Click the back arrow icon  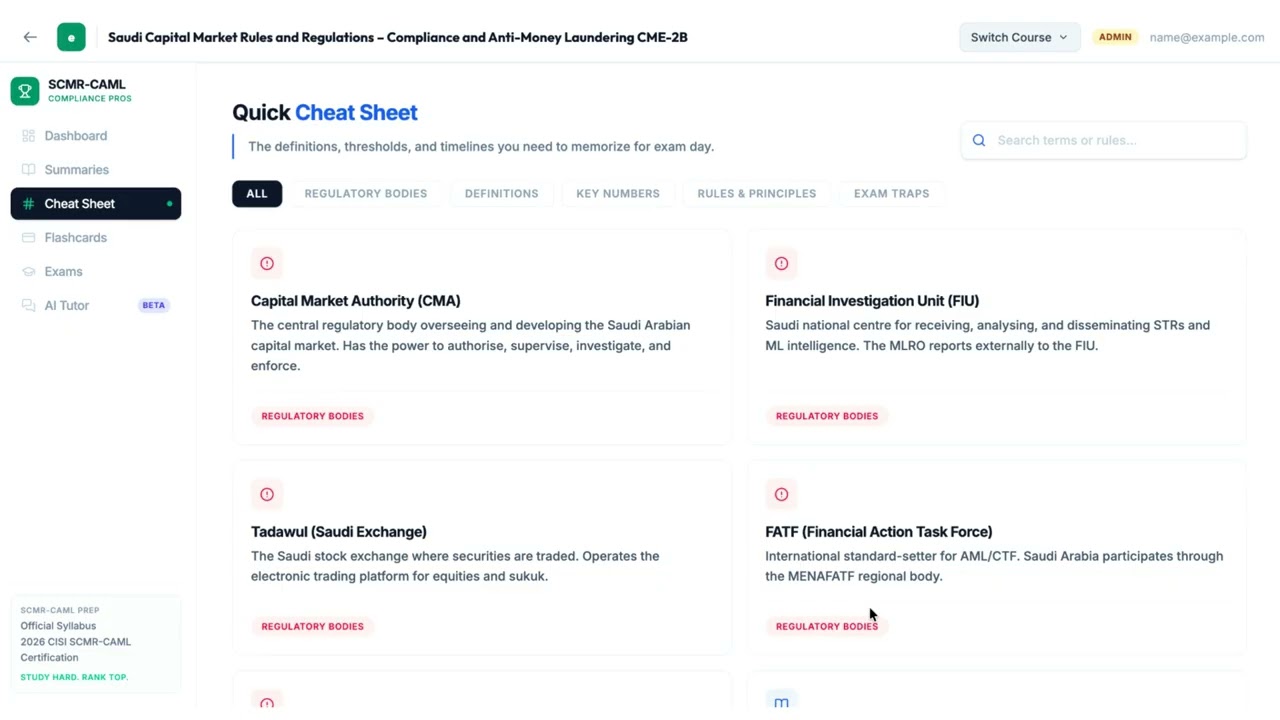[x=30, y=37]
